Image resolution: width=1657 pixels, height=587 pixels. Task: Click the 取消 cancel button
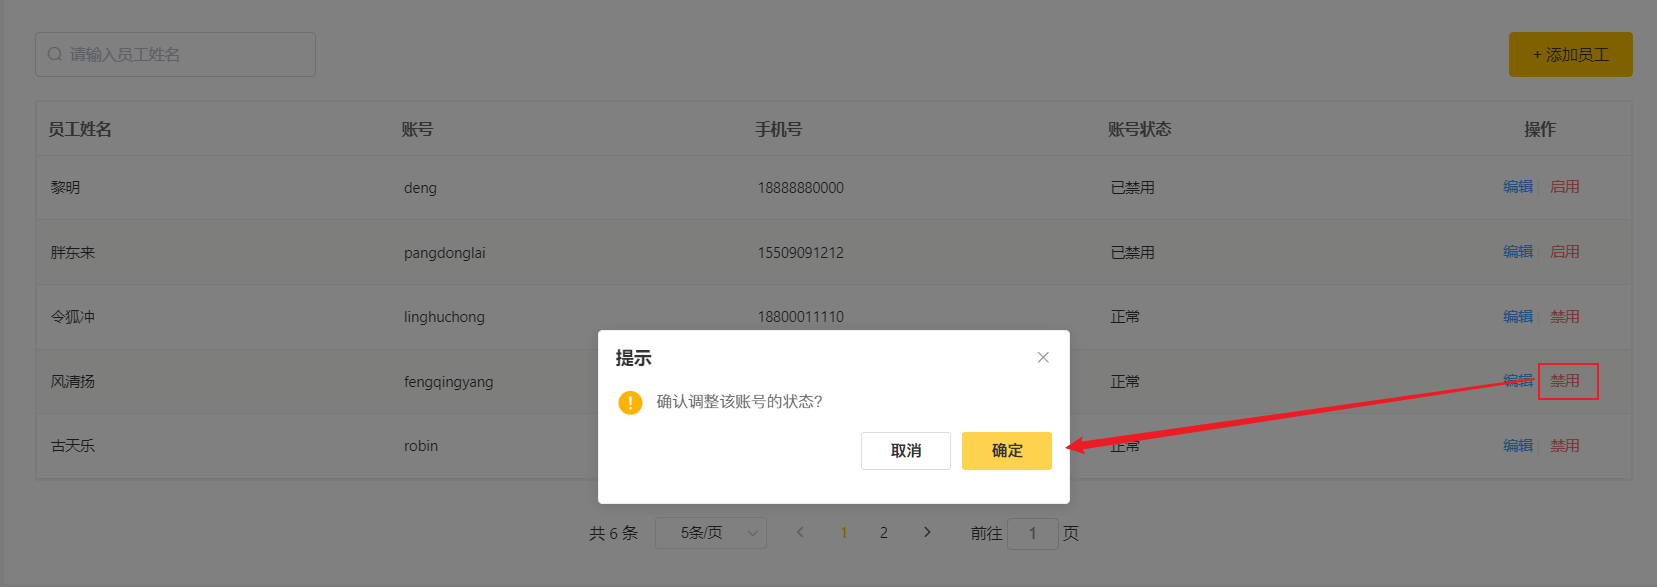coord(905,451)
